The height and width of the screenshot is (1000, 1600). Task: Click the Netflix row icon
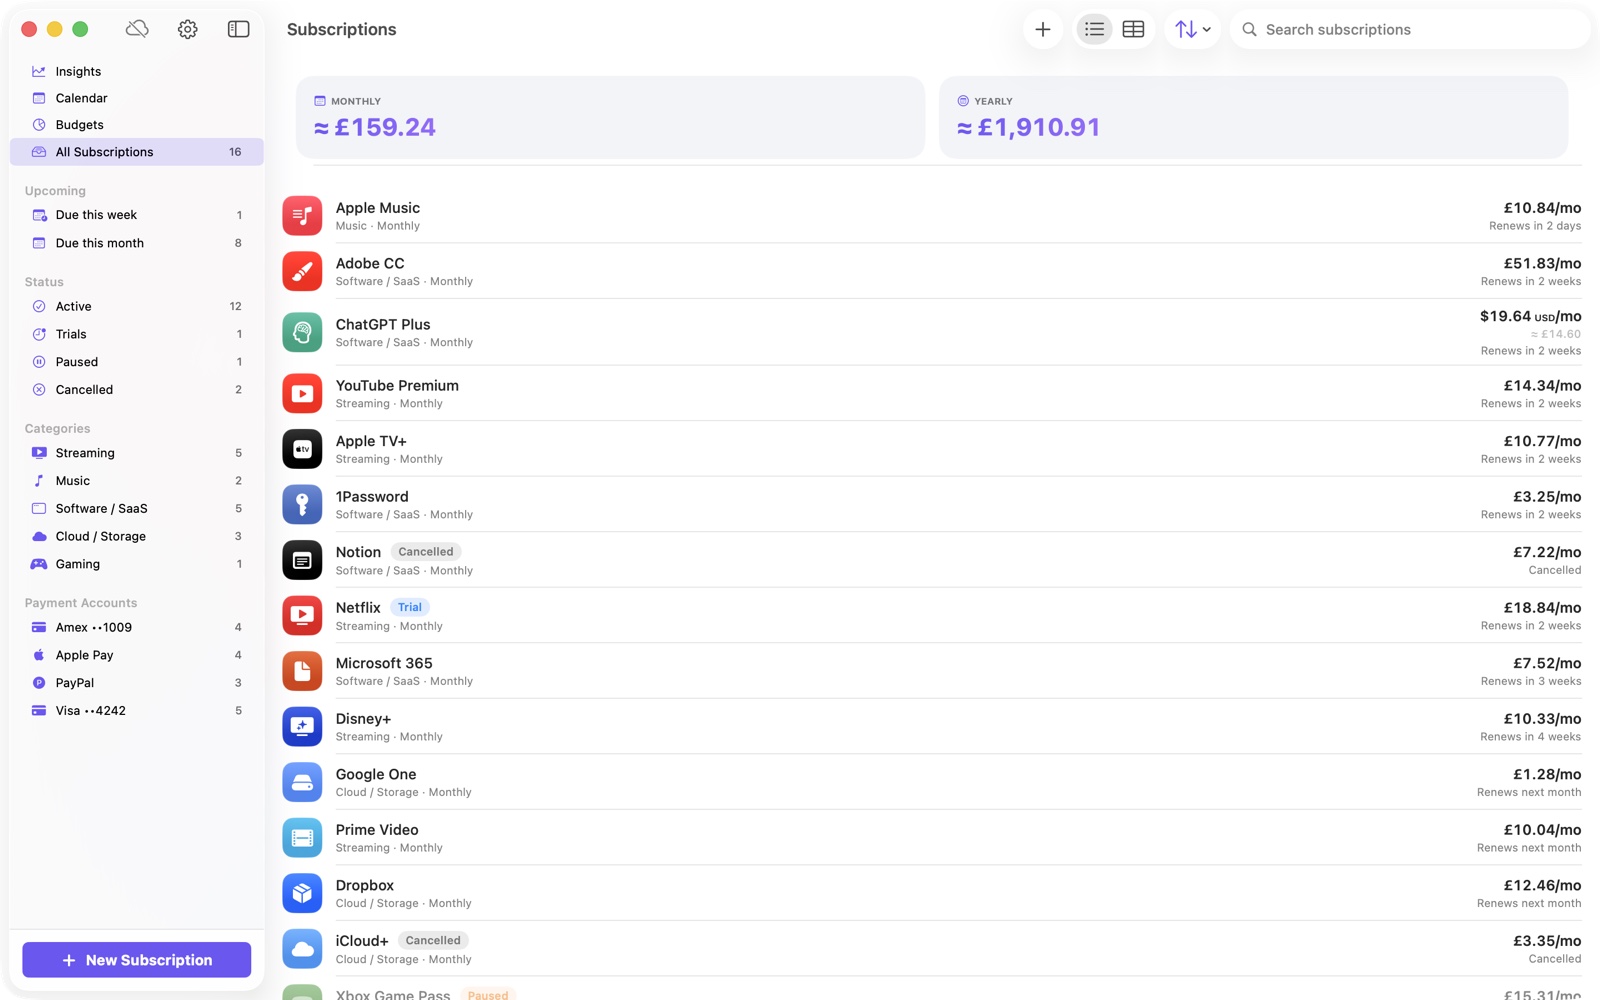point(302,615)
